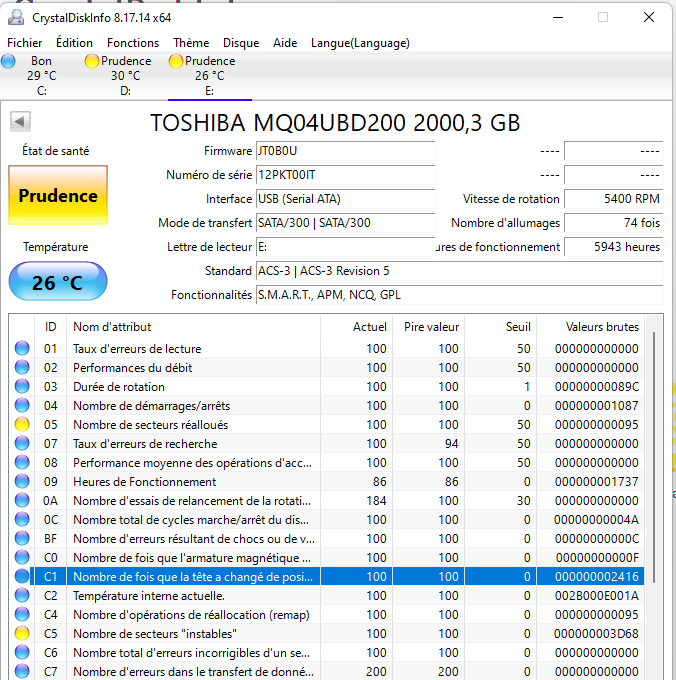Click the transfer mode field SATA/300

tap(346, 223)
